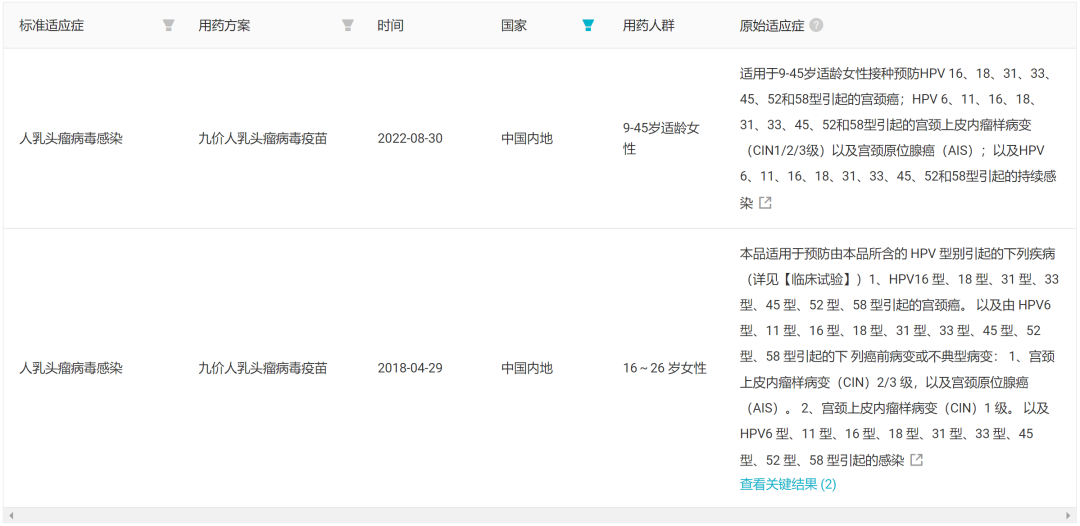Screen dimensions: 1080x526
Task: Click the 2022-08-30 date cell
Action: (x=410, y=138)
